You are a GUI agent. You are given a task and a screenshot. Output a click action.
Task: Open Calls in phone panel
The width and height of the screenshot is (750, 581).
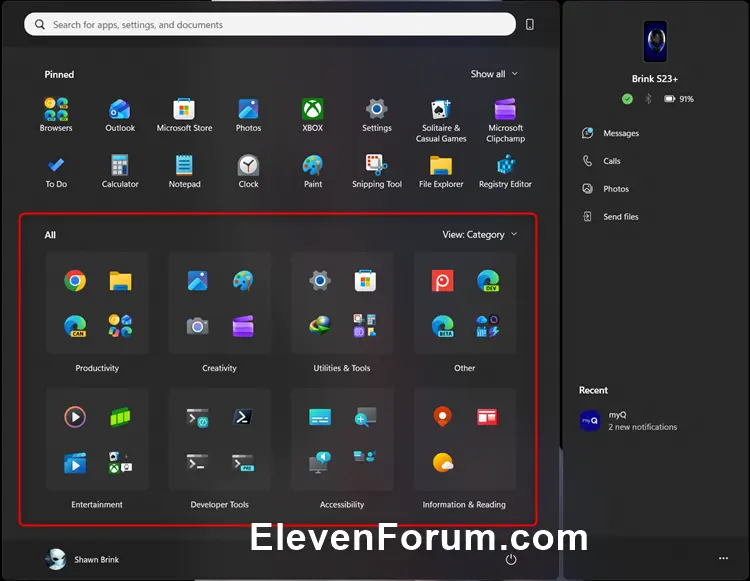point(601,161)
